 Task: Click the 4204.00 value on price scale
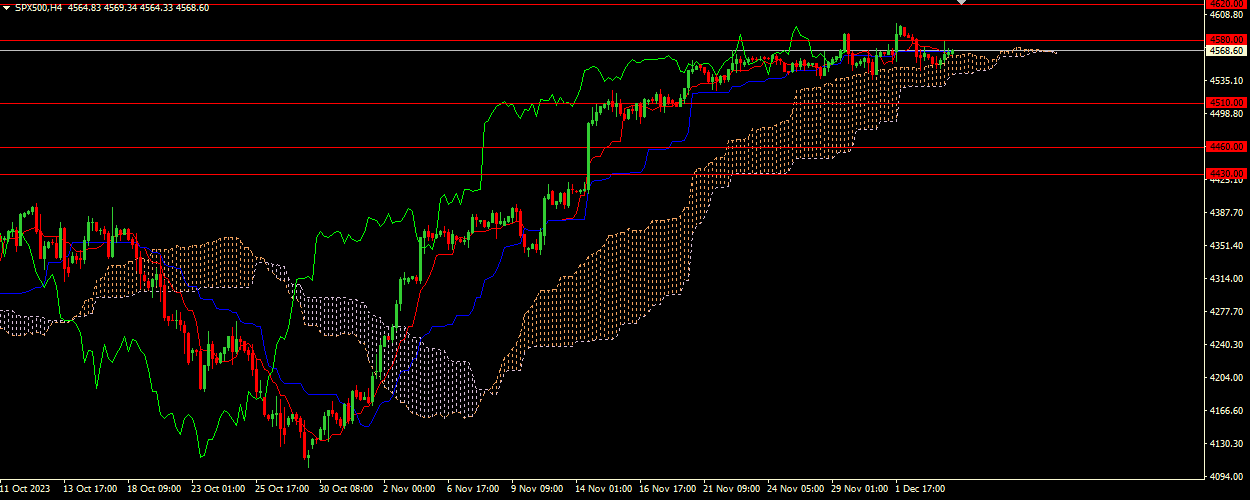tap(1225, 378)
